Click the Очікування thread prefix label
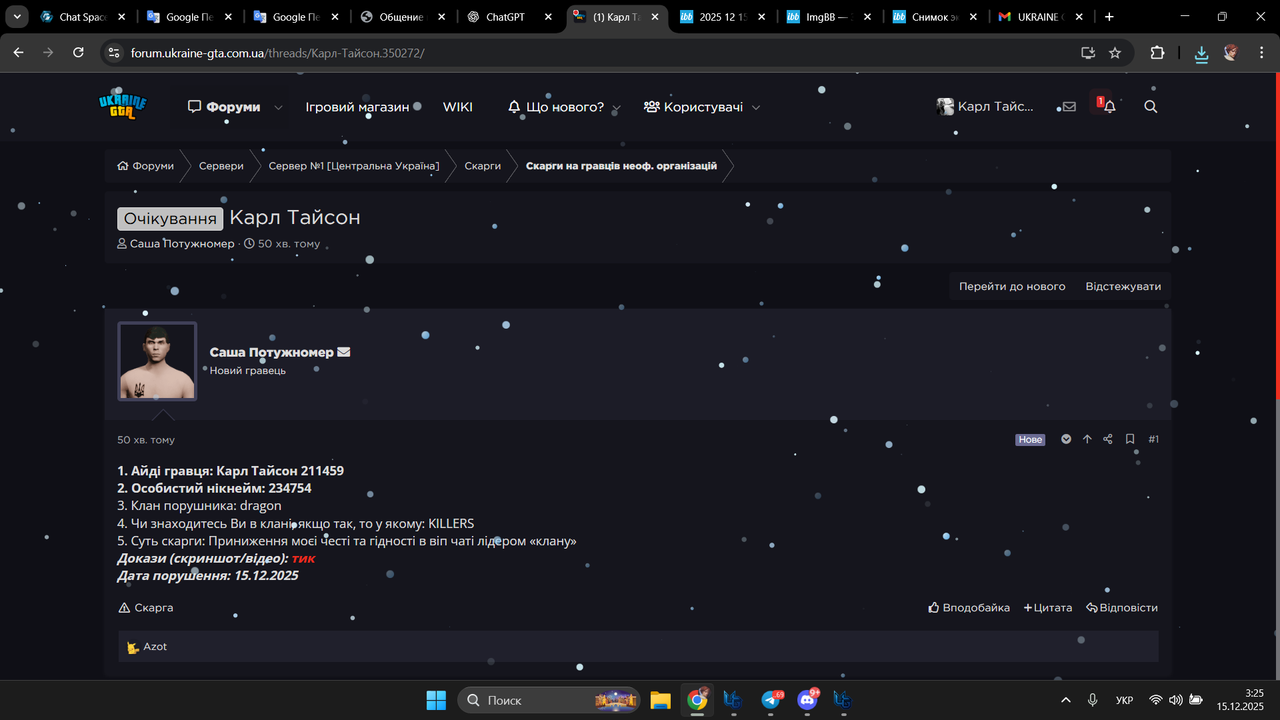This screenshot has height=720, width=1280. click(x=170, y=218)
